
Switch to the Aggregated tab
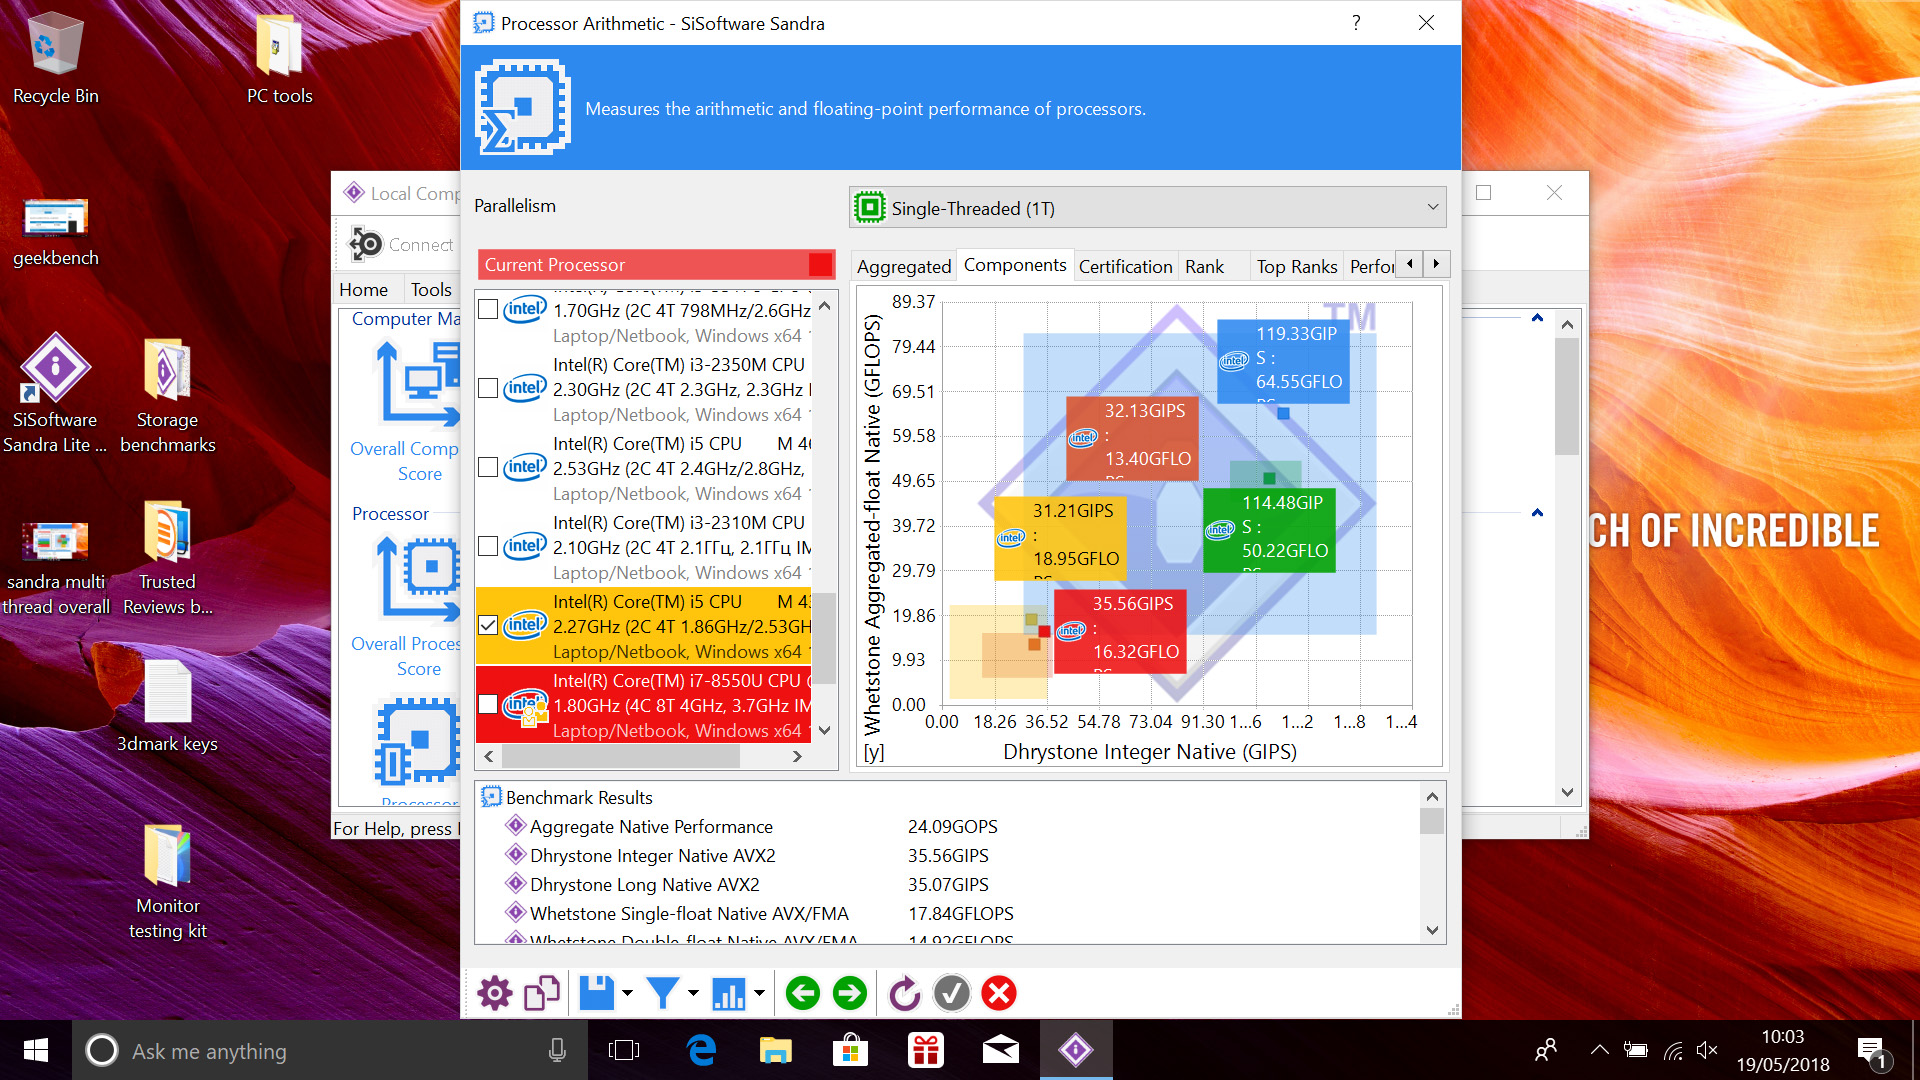point(903,266)
